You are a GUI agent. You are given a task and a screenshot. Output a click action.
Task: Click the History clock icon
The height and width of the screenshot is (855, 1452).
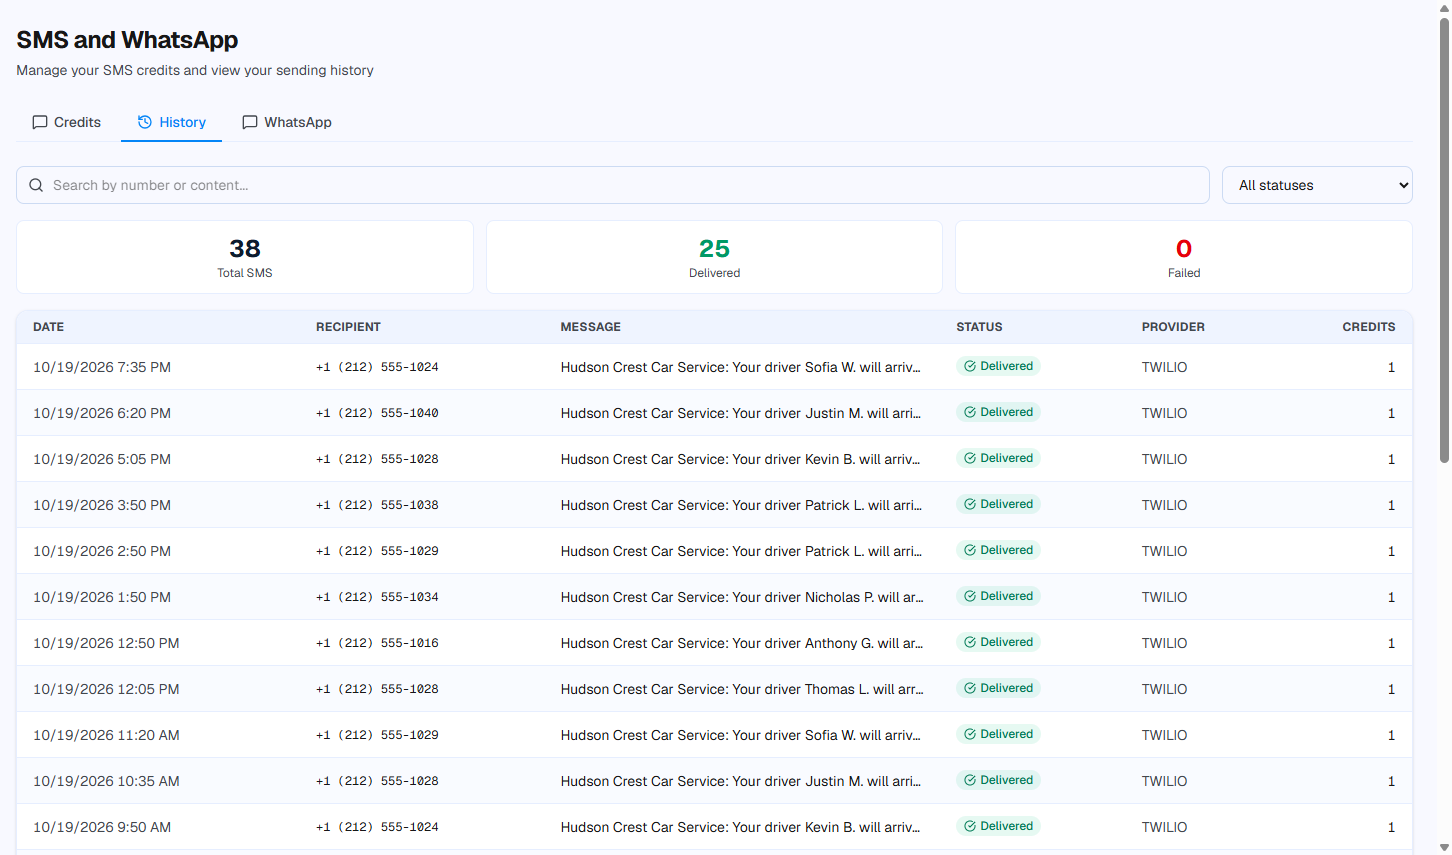(x=145, y=122)
